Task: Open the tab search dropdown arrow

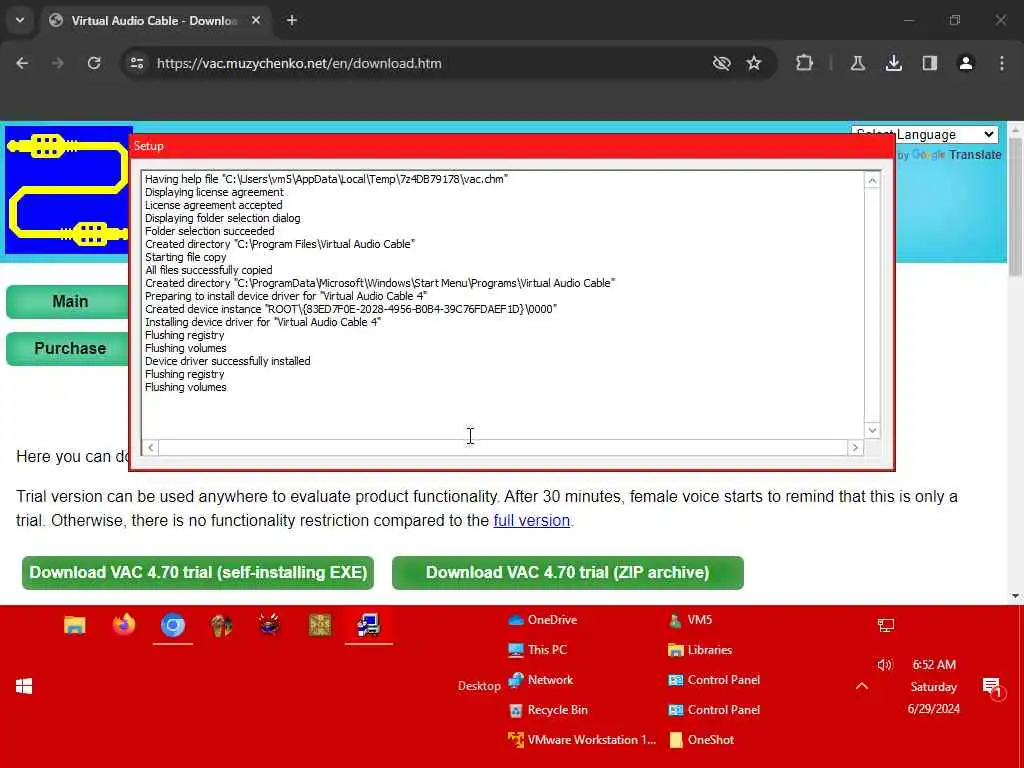Action: (20, 20)
